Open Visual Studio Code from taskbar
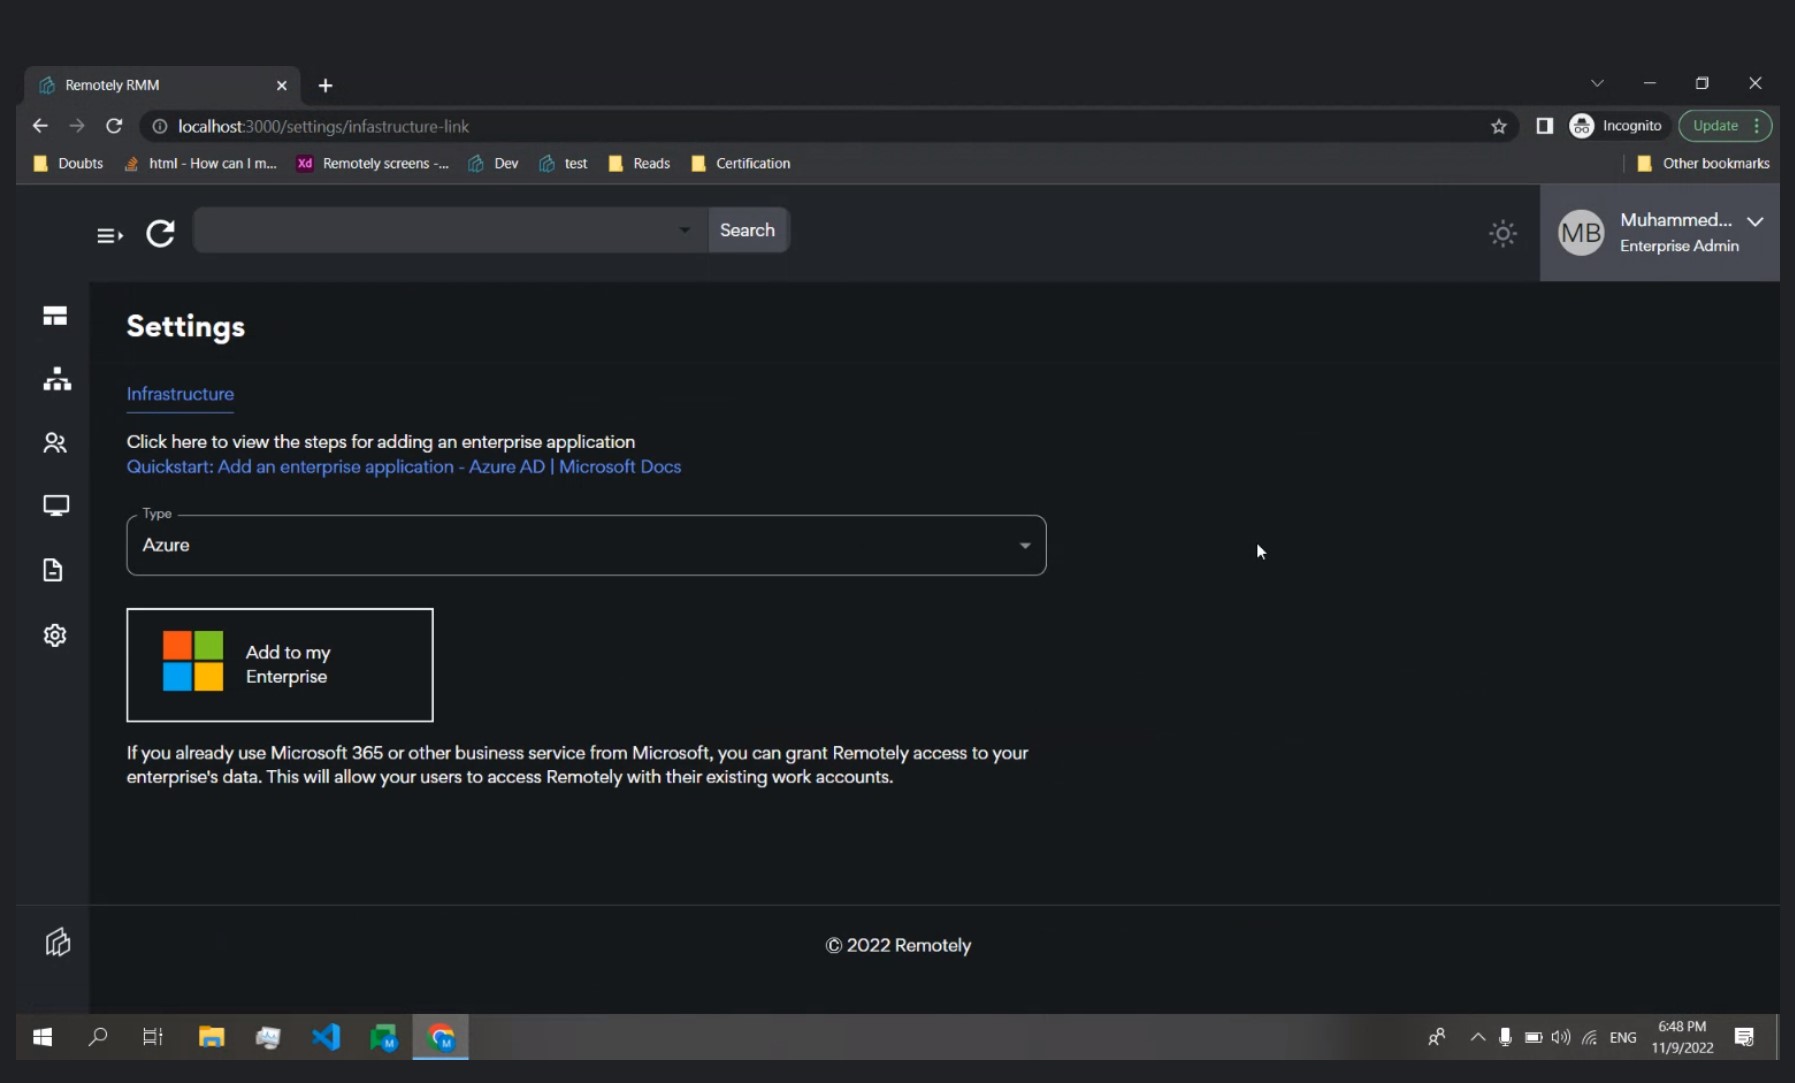 click(x=326, y=1037)
